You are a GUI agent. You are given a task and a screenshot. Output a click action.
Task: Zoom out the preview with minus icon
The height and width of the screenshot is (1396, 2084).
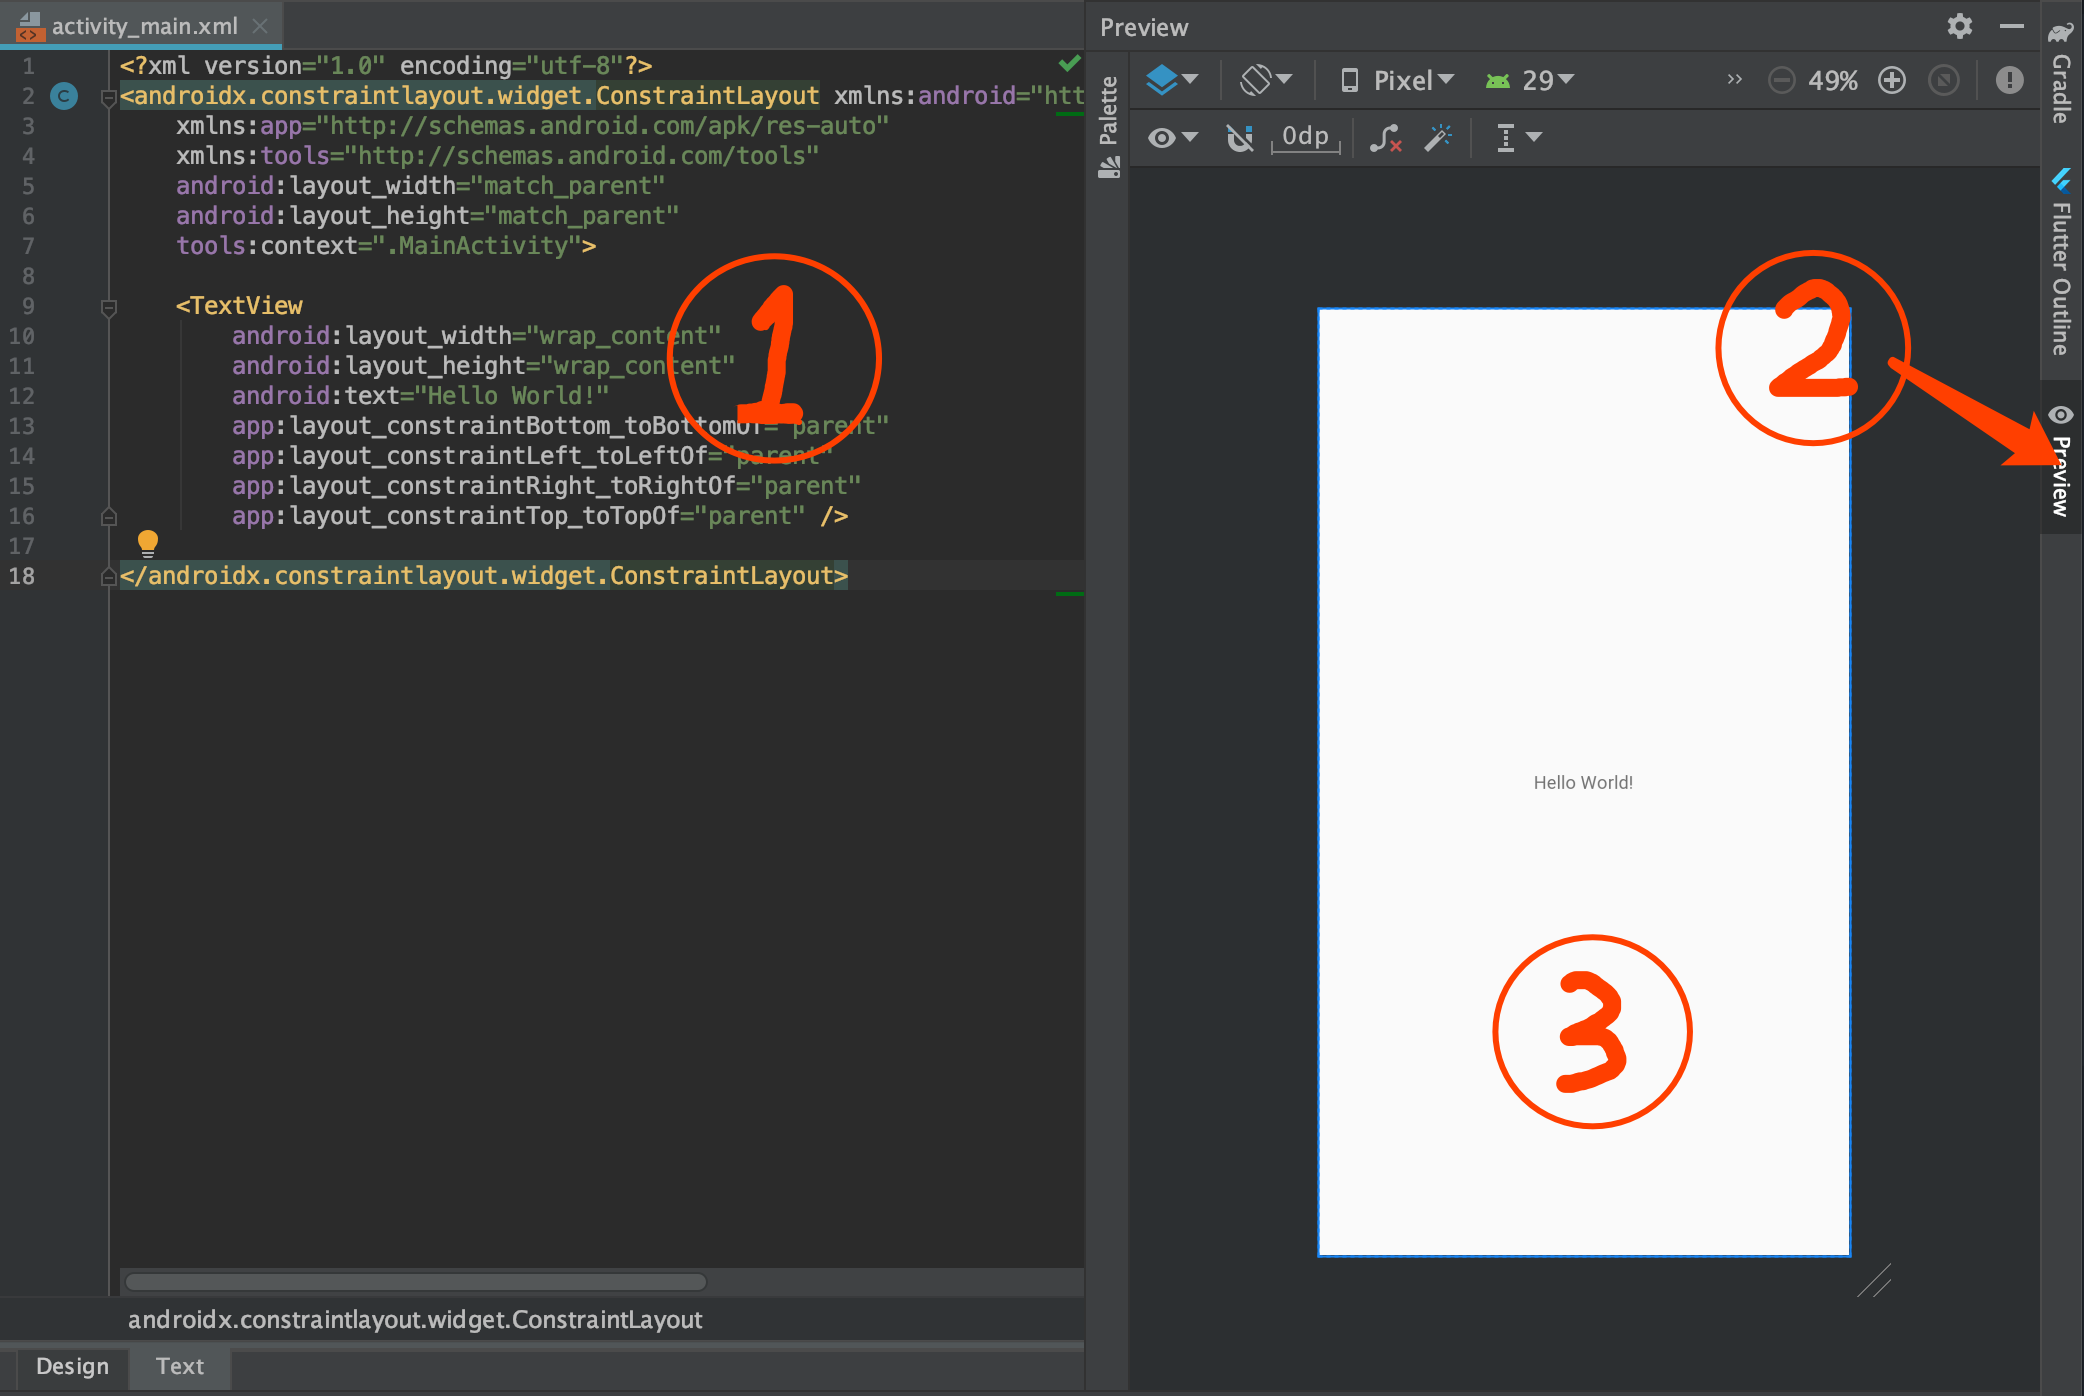pos(1781,80)
